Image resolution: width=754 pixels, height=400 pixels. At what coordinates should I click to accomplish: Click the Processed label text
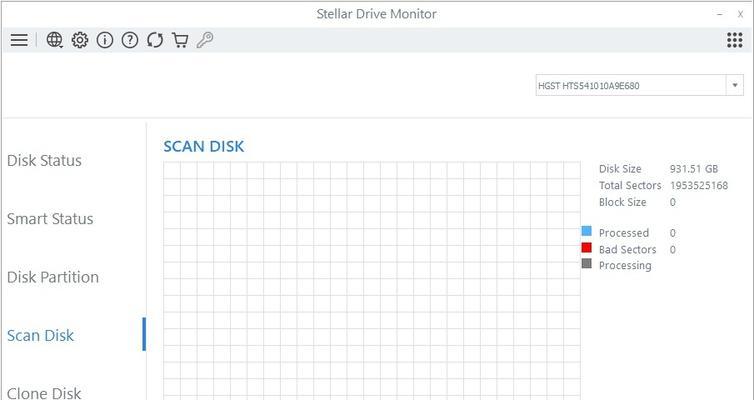pos(624,233)
